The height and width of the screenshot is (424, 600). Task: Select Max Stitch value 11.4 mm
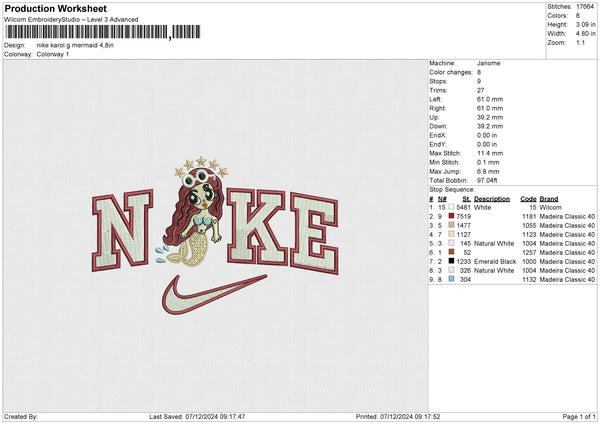click(490, 153)
